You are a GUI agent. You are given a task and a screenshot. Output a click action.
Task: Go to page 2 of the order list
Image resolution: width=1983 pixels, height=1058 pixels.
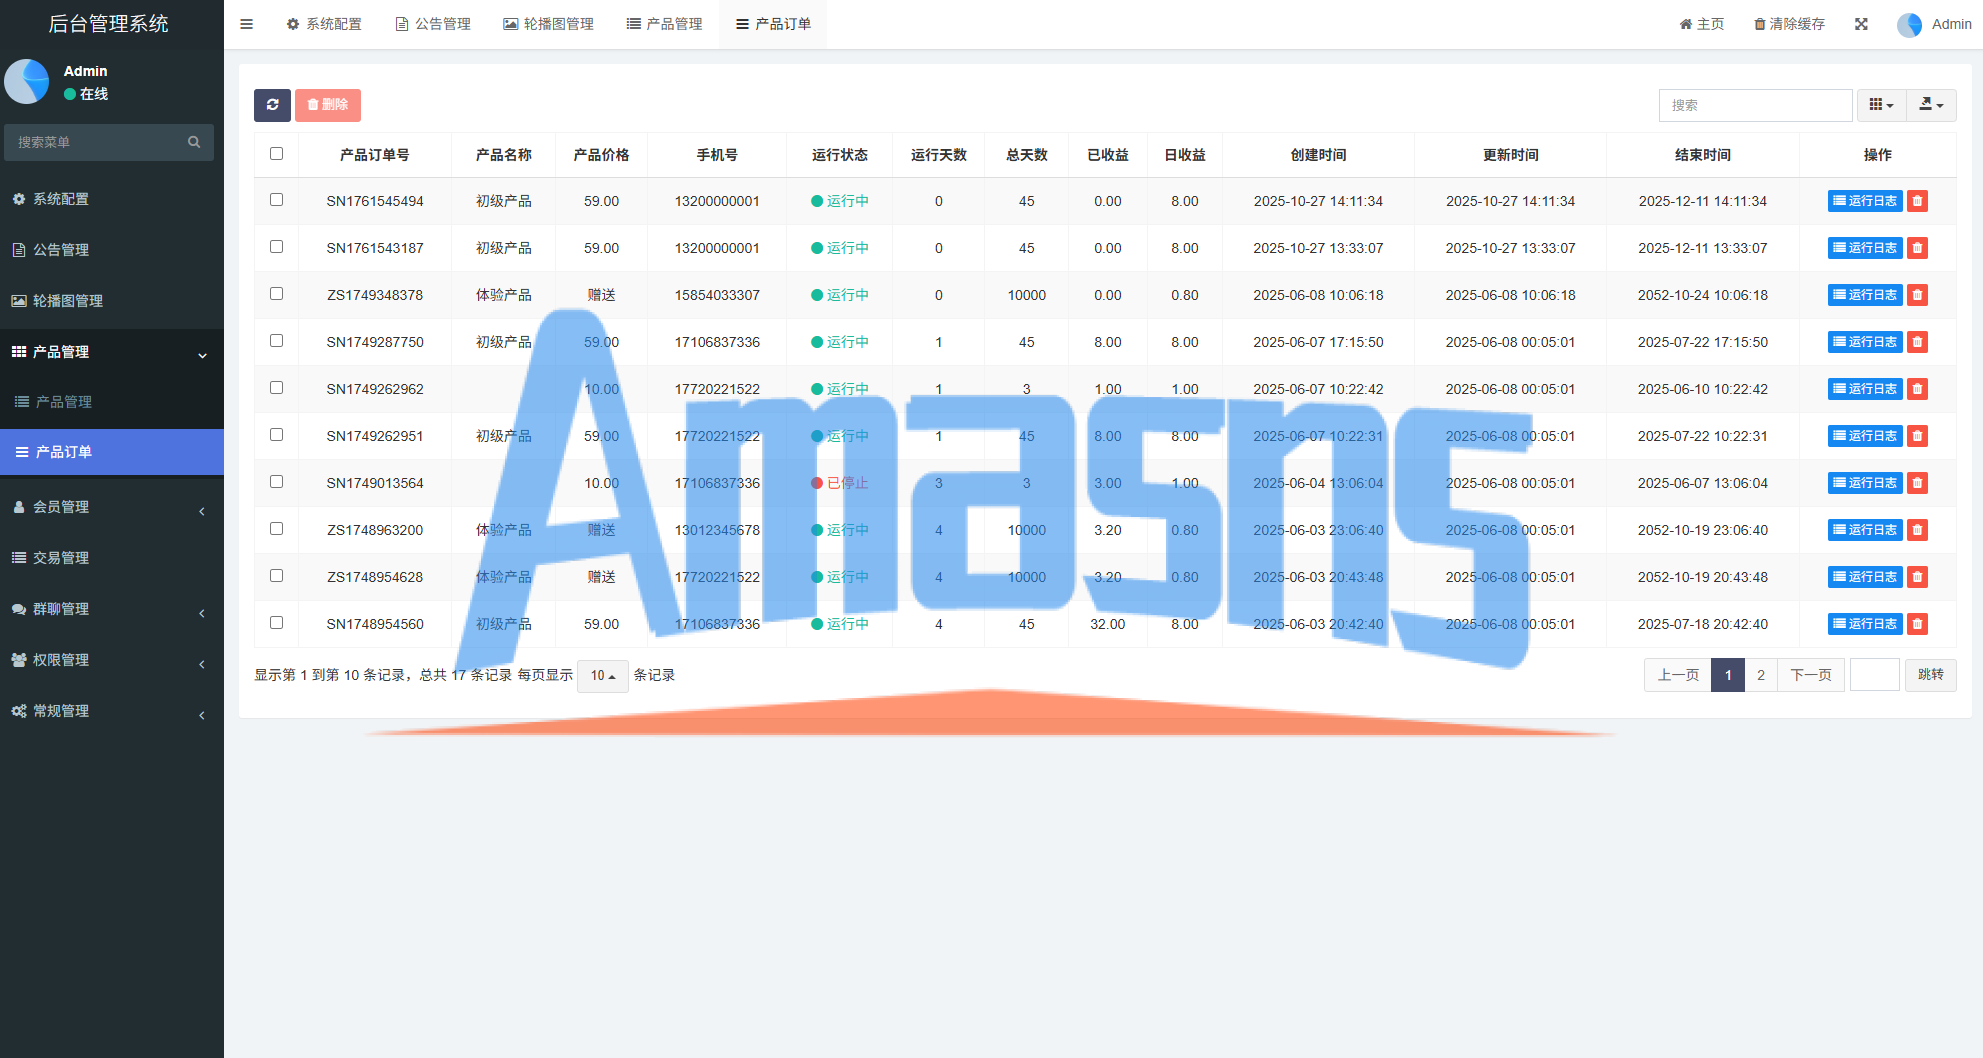(x=1761, y=675)
